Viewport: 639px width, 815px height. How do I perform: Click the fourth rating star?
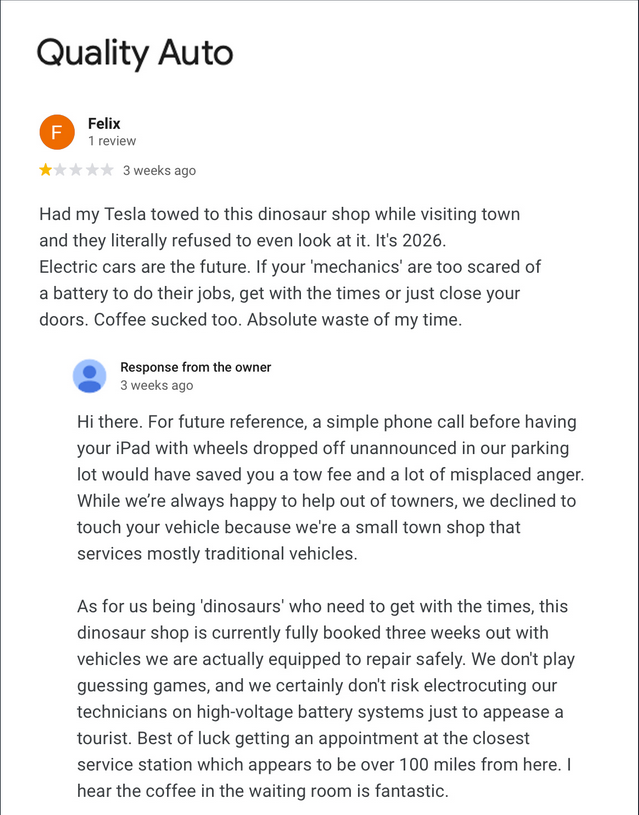tap(91, 170)
